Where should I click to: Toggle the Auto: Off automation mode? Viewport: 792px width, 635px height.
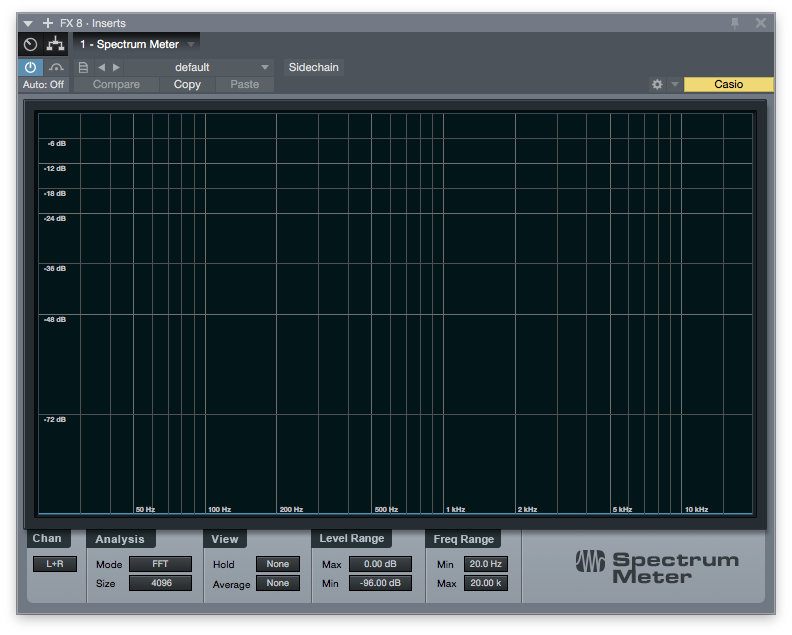pyautogui.click(x=44, y=85)
